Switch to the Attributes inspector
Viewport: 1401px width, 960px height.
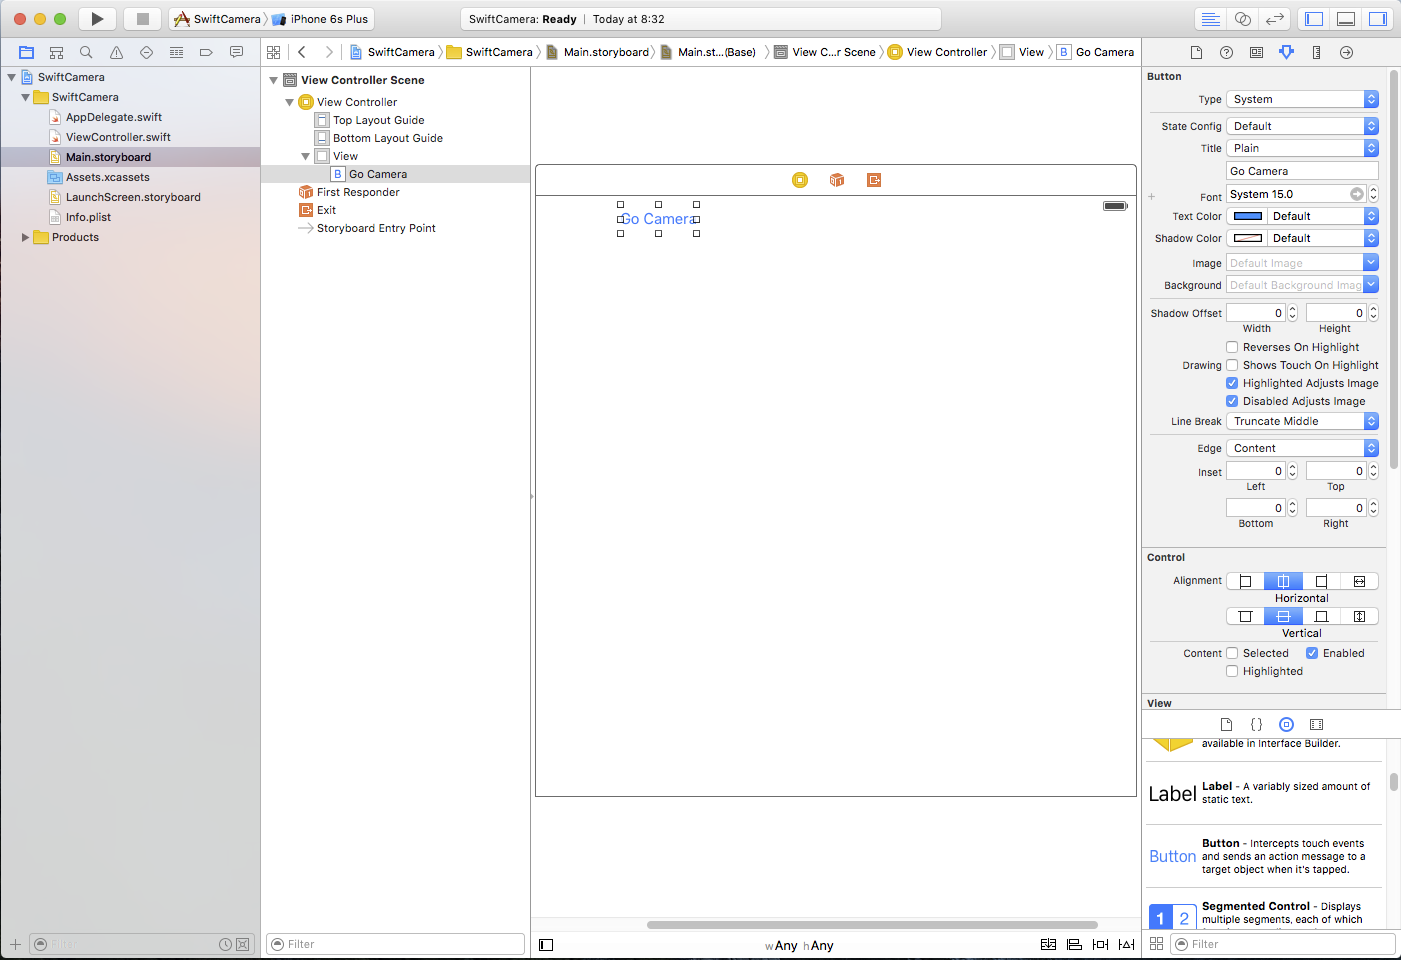coord(1286,52)
